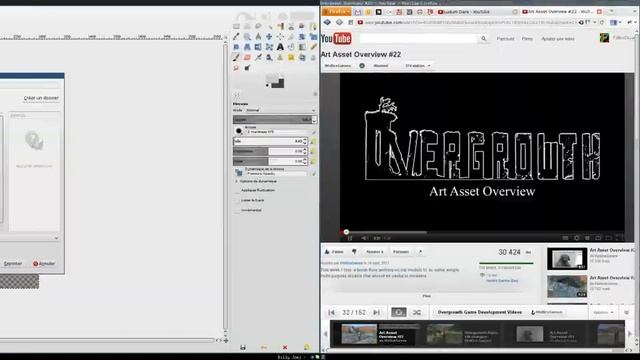Image resolution: width=640 pixels, height=360 pixels.
Task: Select the Rectangle Select tool in GIMP toolbox
Action: 236,26
